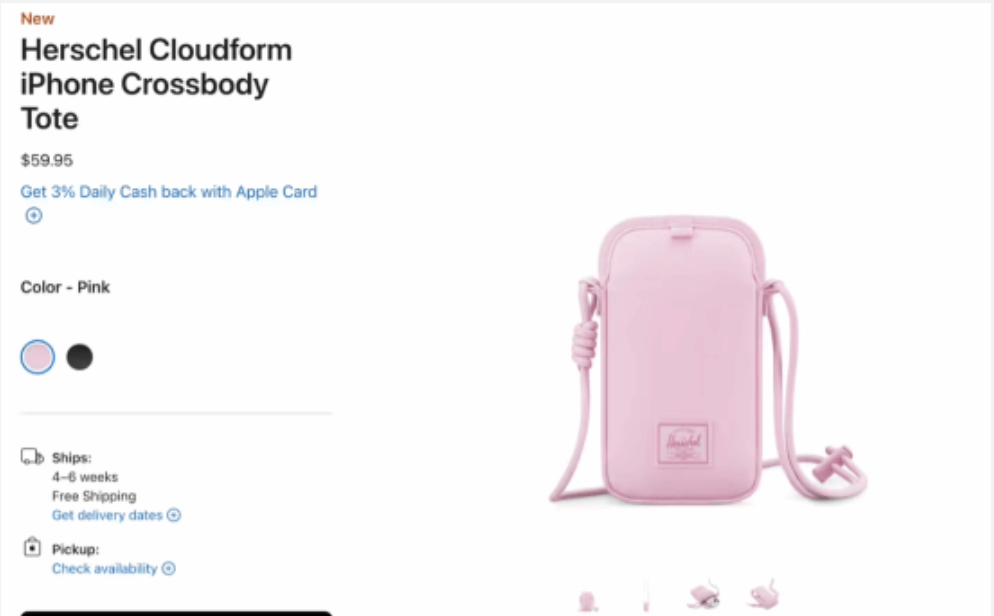The height and width of the screenshot is (616, 994).
Task: Click the Herschel Cloudform product title
Action: [x=157, y=84]
